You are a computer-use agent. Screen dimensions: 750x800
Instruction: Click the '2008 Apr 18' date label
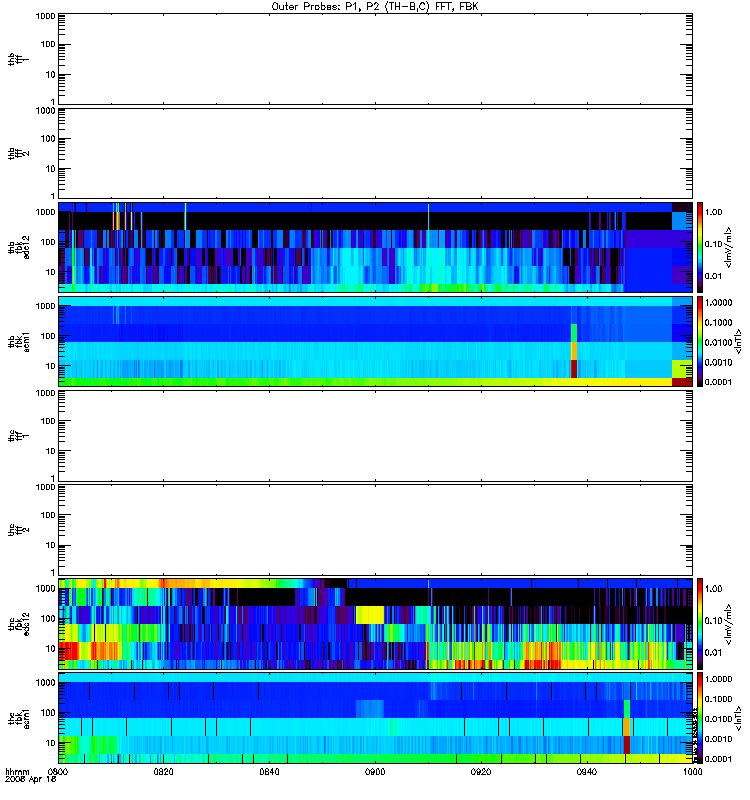point(31,779)
